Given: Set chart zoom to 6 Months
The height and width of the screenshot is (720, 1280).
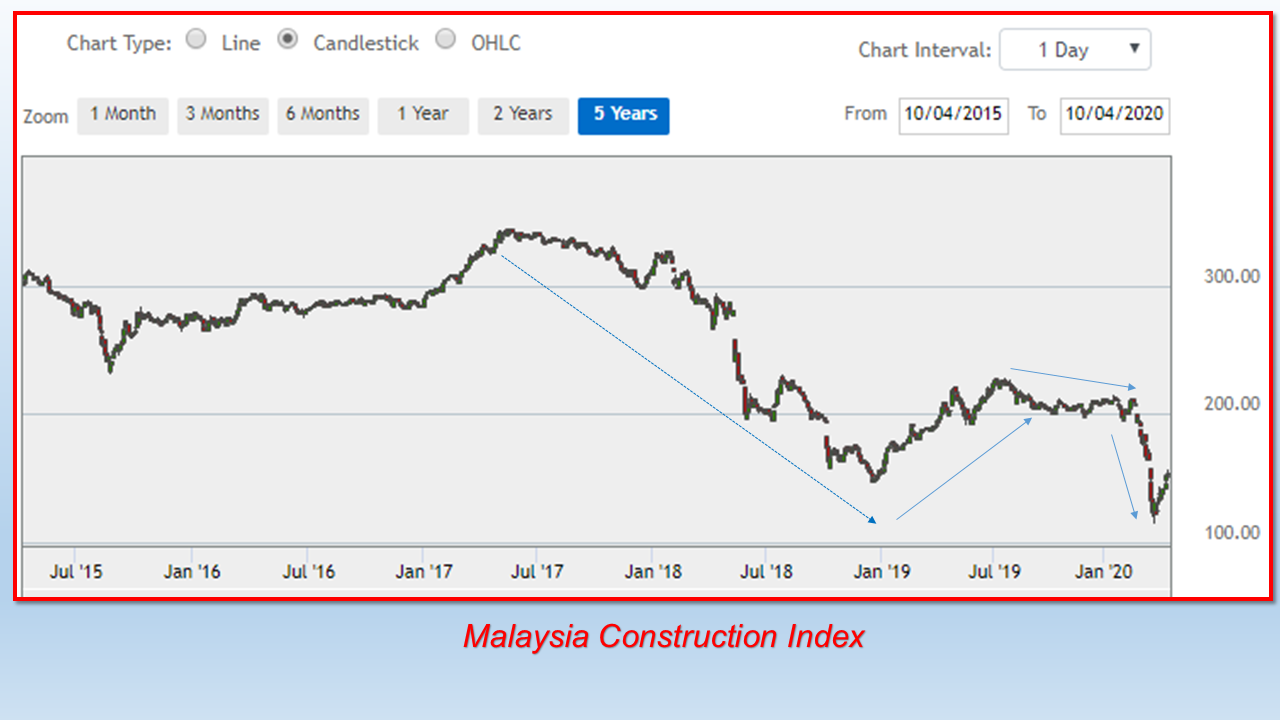Looking at the screenshot, I should pyautogui.click(x=323, y=115).
